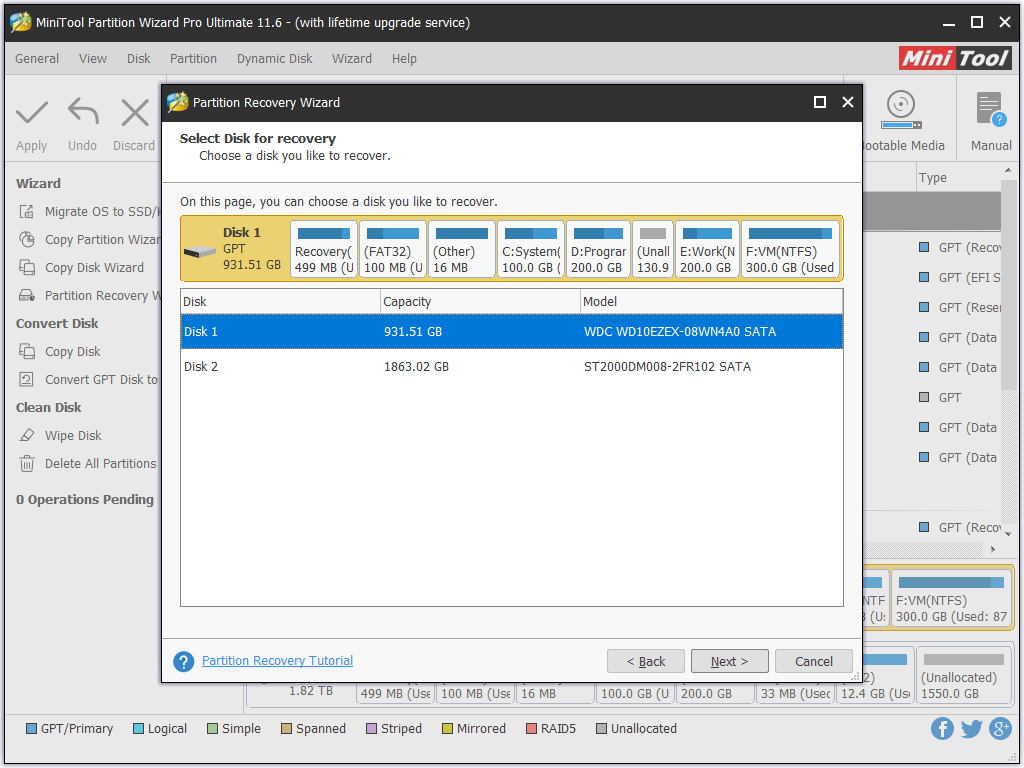Select the Recovery 499 MB partition block
1024x768 pixels.
[x=324, y=249]
